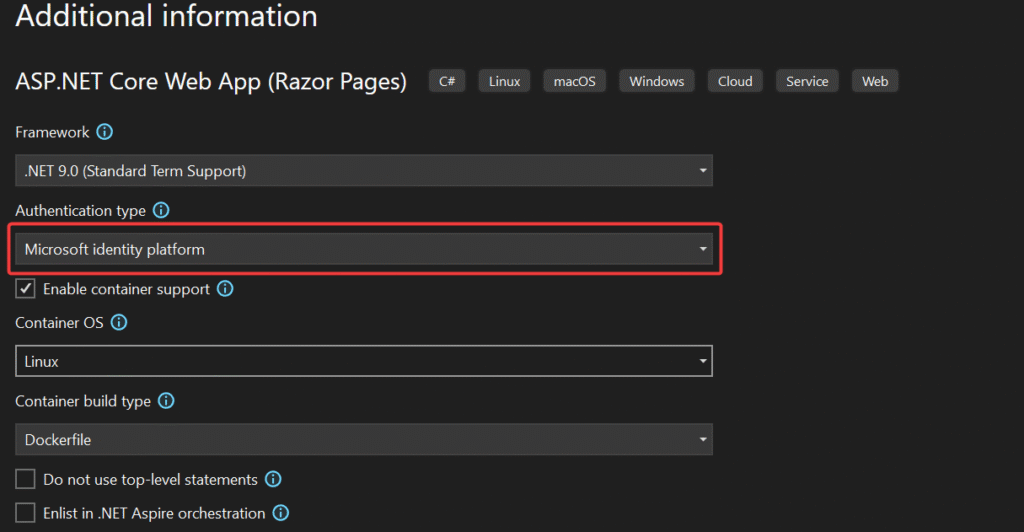Open the Container build type dropdown

[x=364, y=439]
